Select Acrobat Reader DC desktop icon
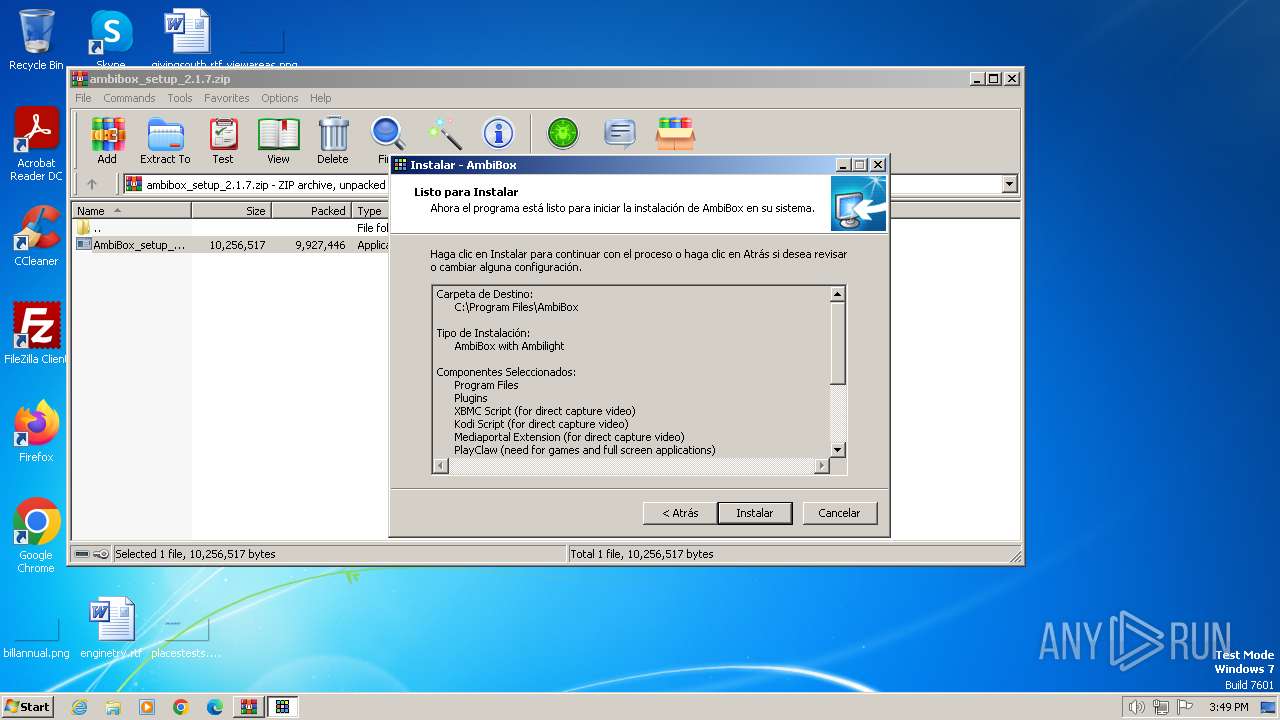Image resolution: width=1280 pixels, height=720 pixels. click(37, 143)
